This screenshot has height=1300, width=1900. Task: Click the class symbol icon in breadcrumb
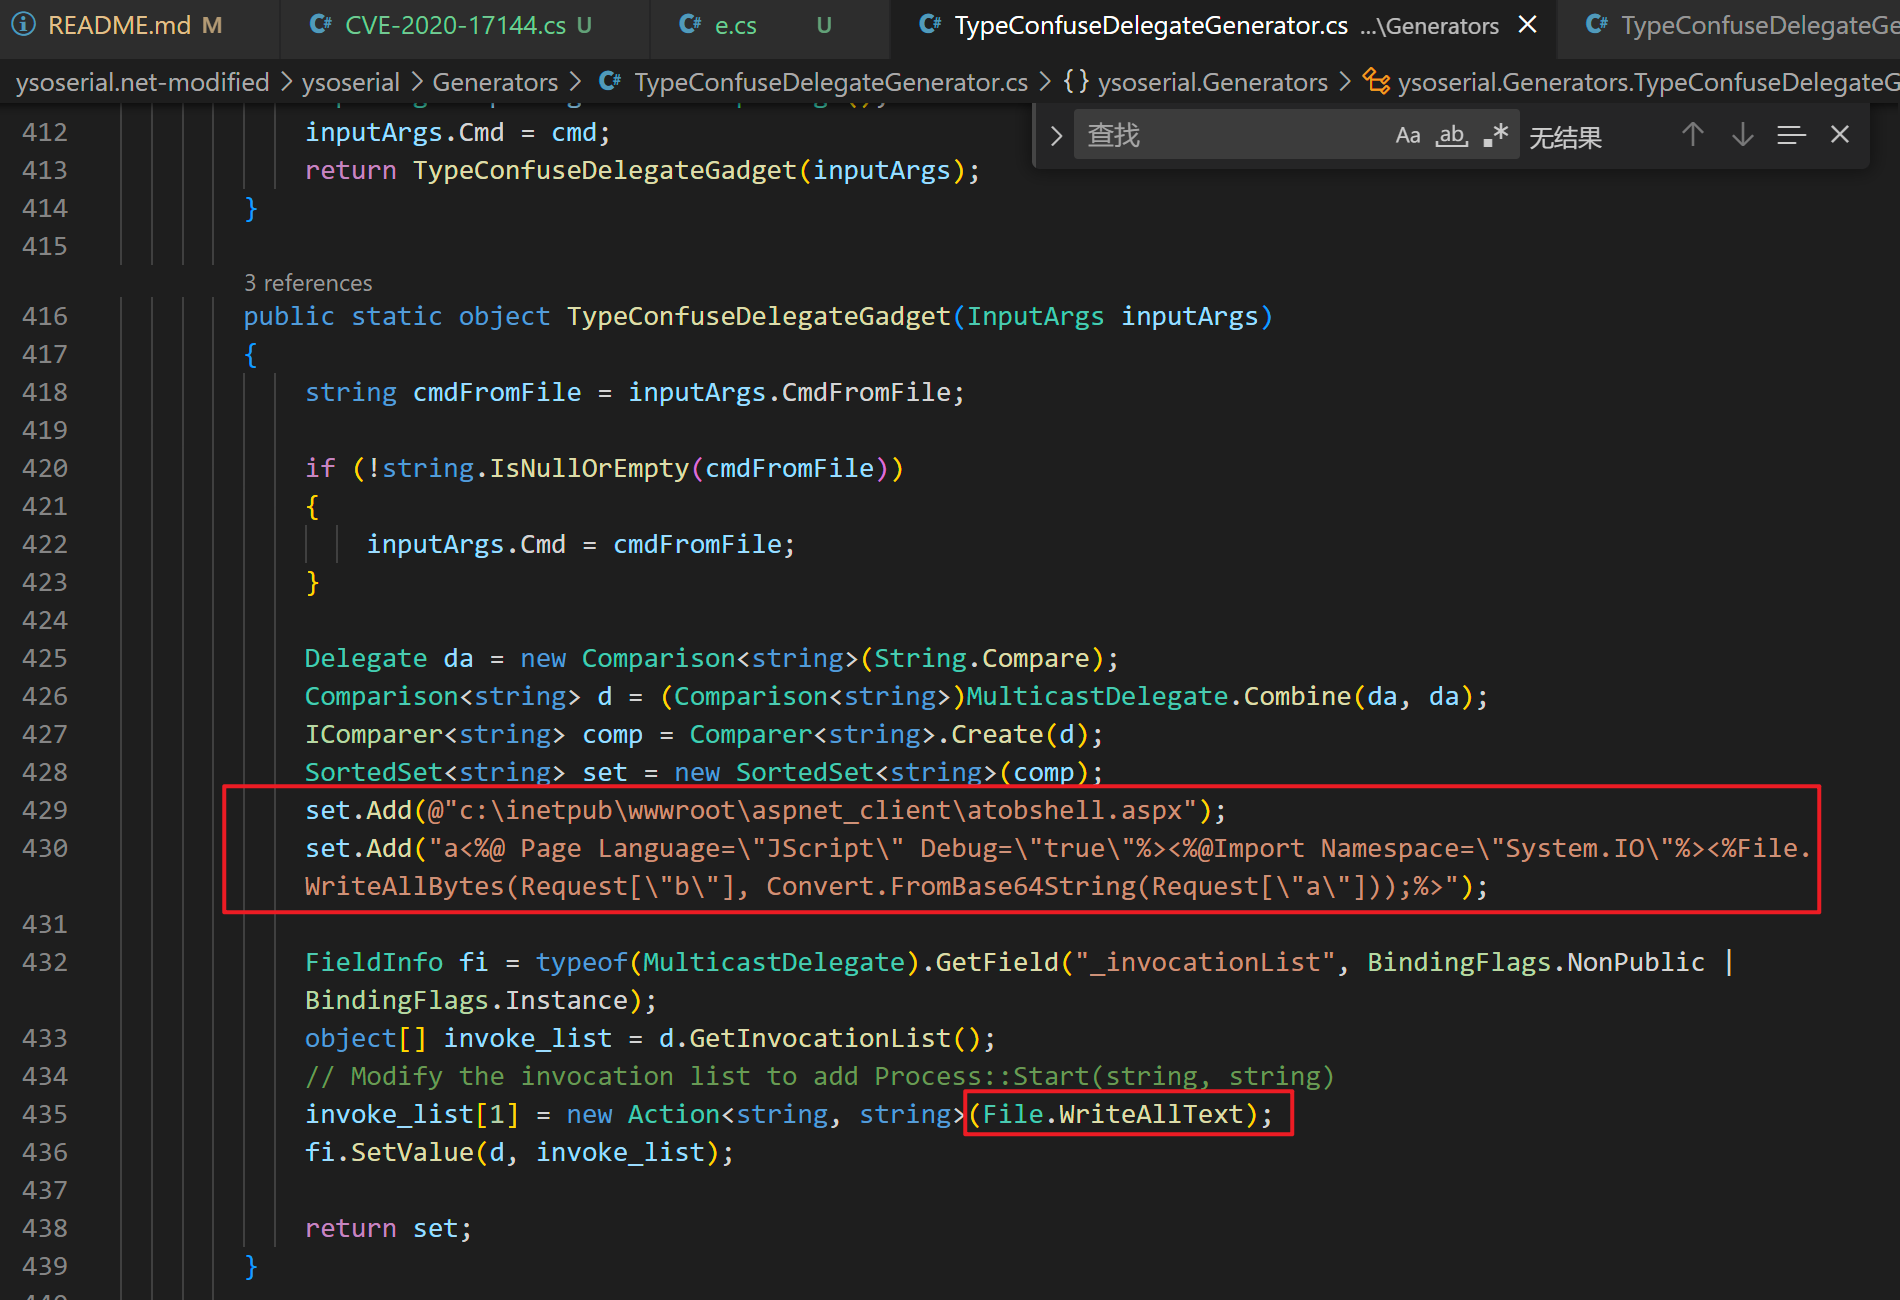click(1377, 81)
